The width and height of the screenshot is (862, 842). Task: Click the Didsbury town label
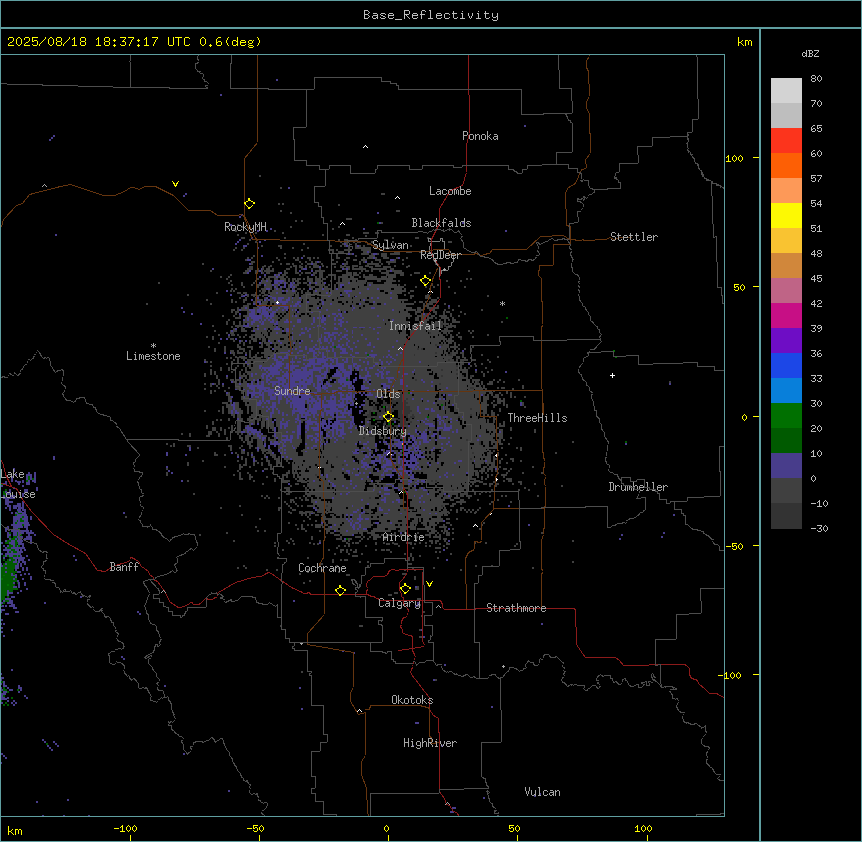[x=383, y=431]
